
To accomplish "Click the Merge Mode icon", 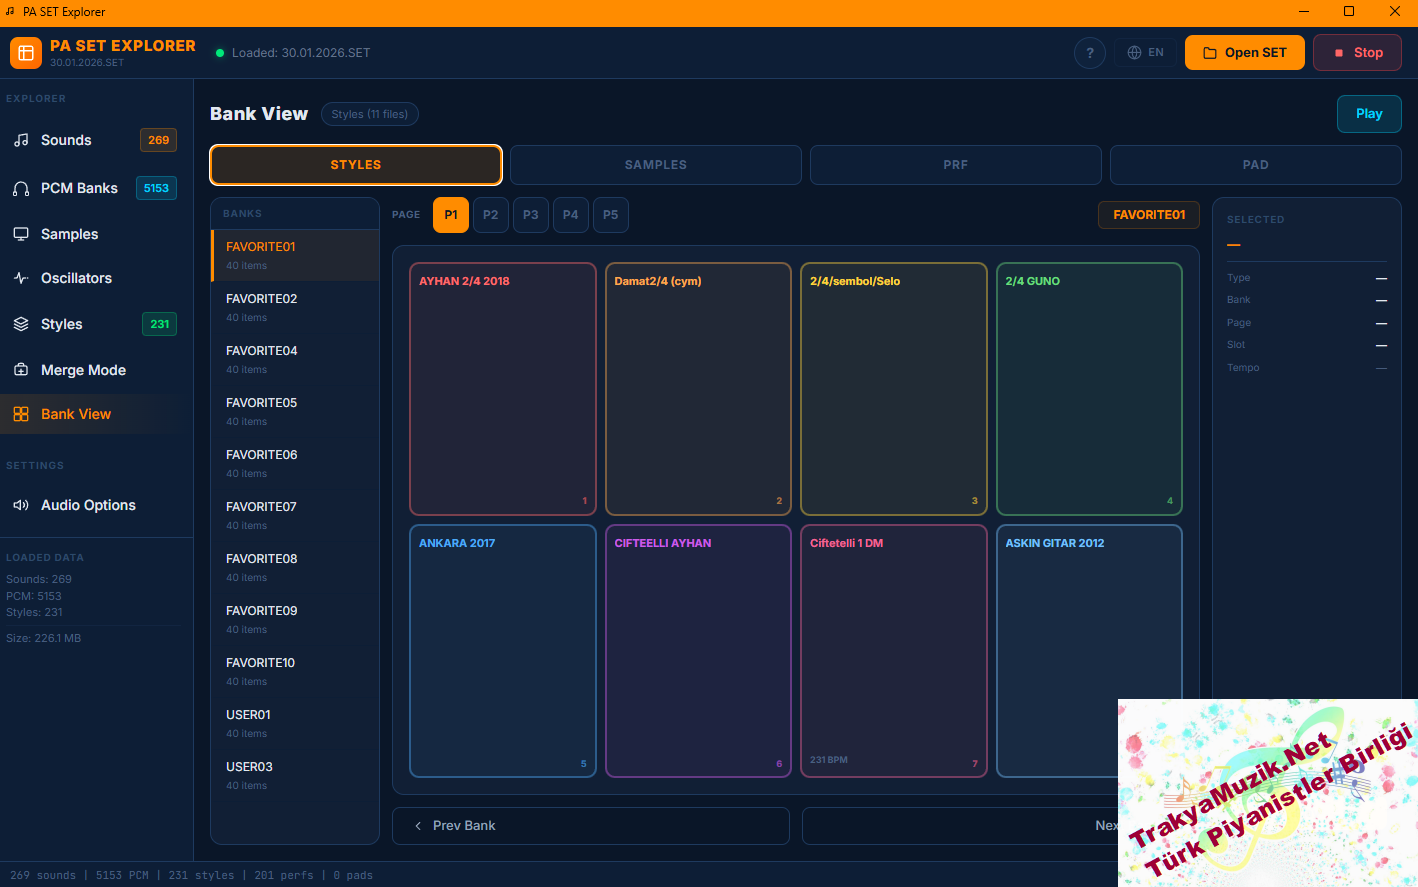I will [21, 370].
